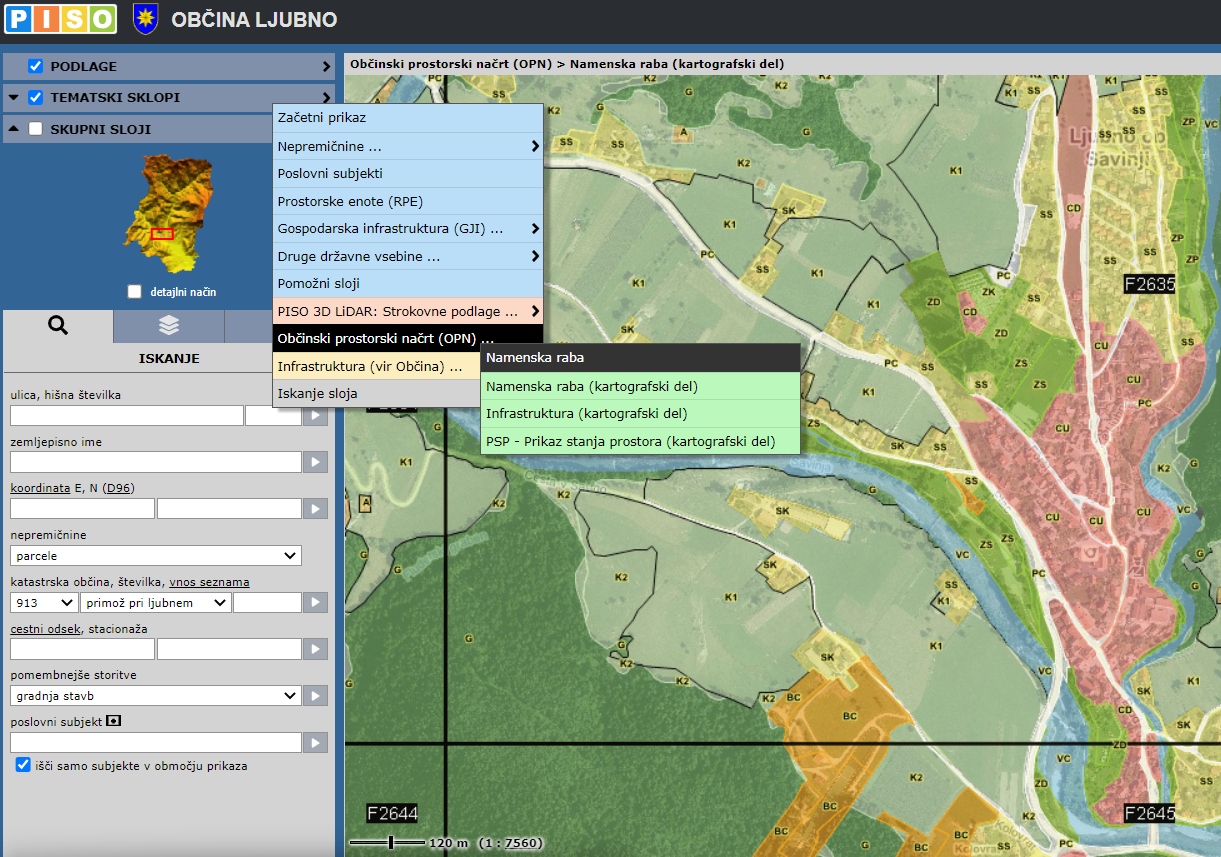Click the hišna številka input field
This screenshot has width=1221, height=857.
273,415
